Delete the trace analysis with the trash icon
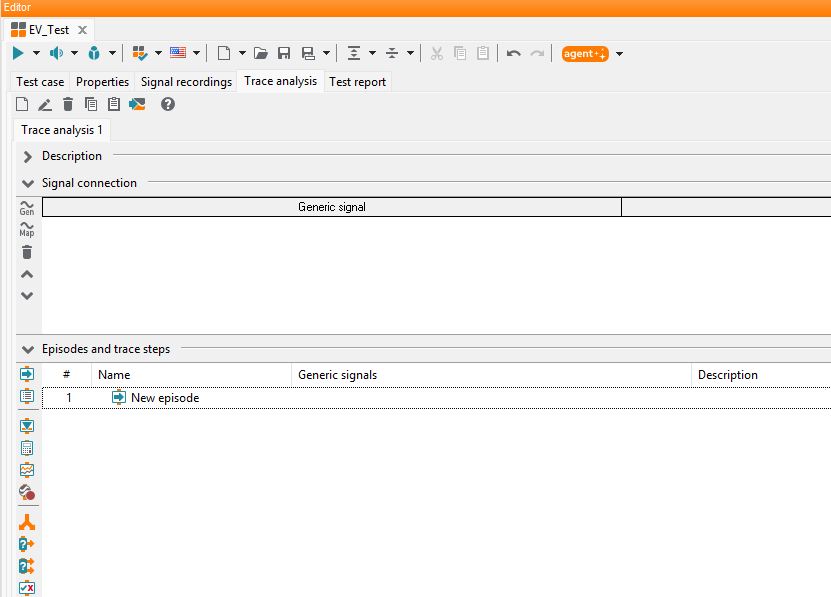Image resolution: width=831 pixels, height=597 pixels. point(68,104)
